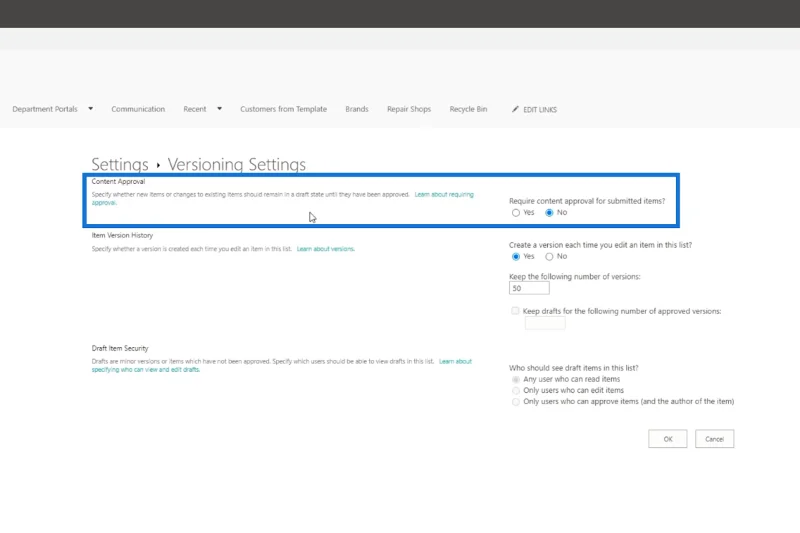Open the Recycle Bin link
Image resolution: width=800 pixels, height=533 pixels.
coord(468,109)
